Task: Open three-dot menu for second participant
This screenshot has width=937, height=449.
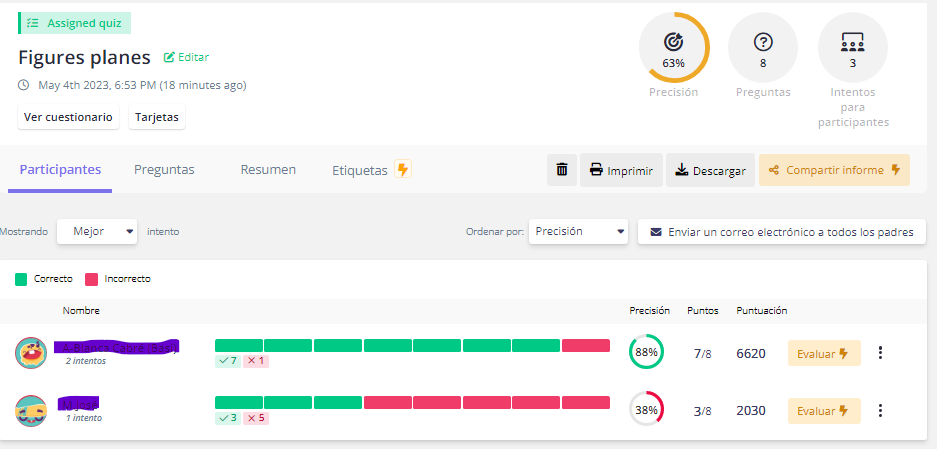Action: click(880, 410)
